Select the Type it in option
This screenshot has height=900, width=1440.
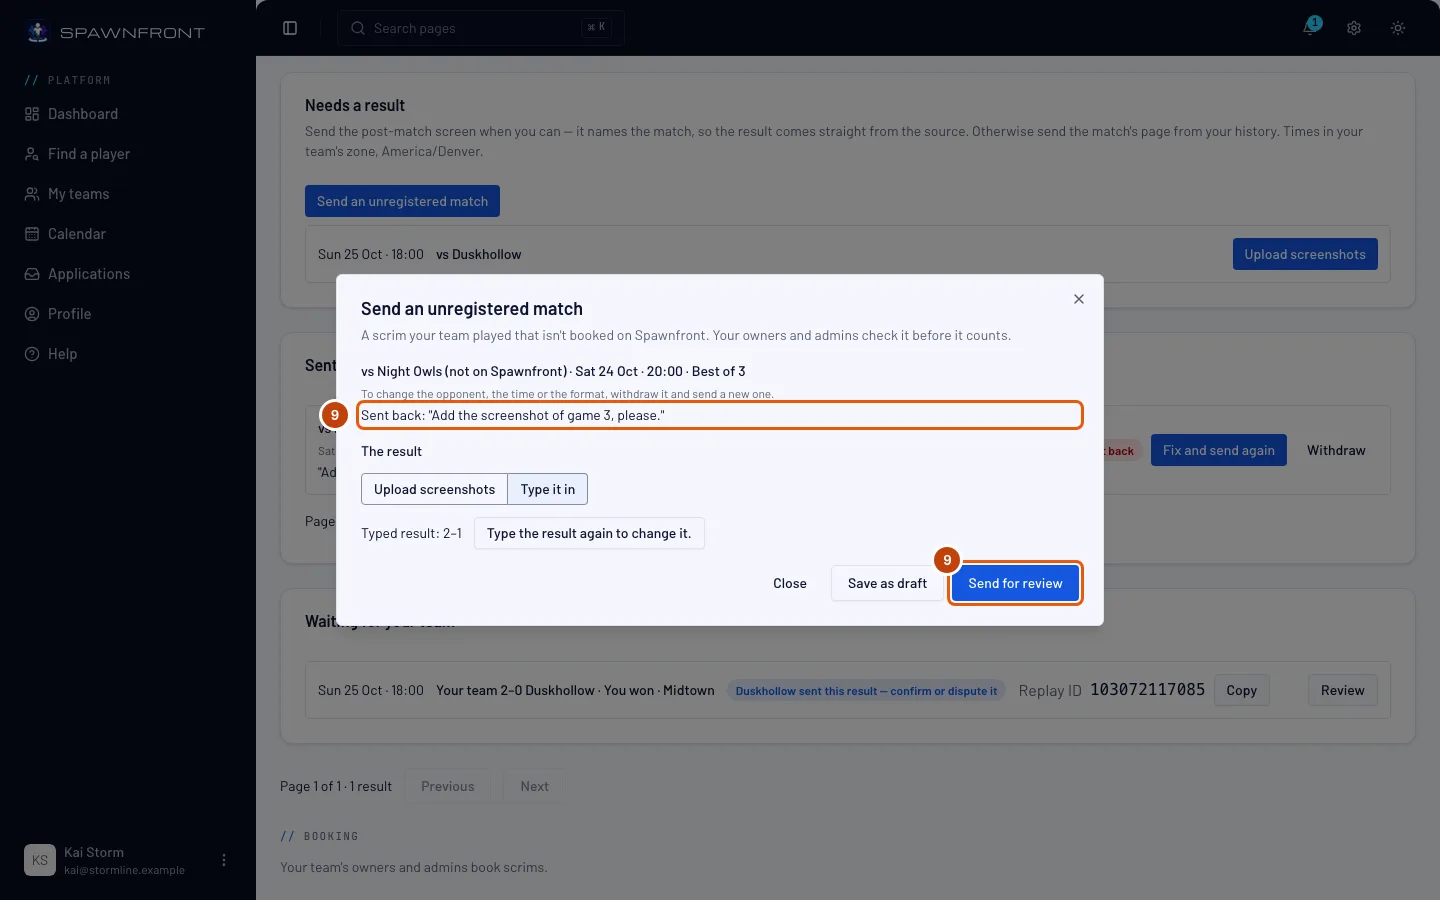click(x=547, y=489)
